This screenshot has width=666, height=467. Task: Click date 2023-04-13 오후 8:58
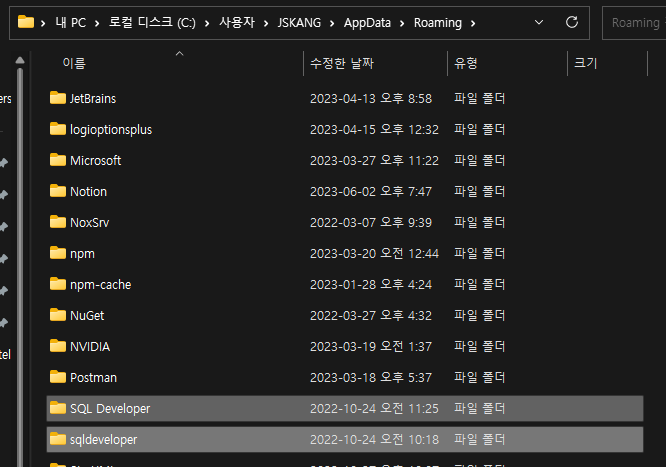pyautogui.click(x=371, y=99)
